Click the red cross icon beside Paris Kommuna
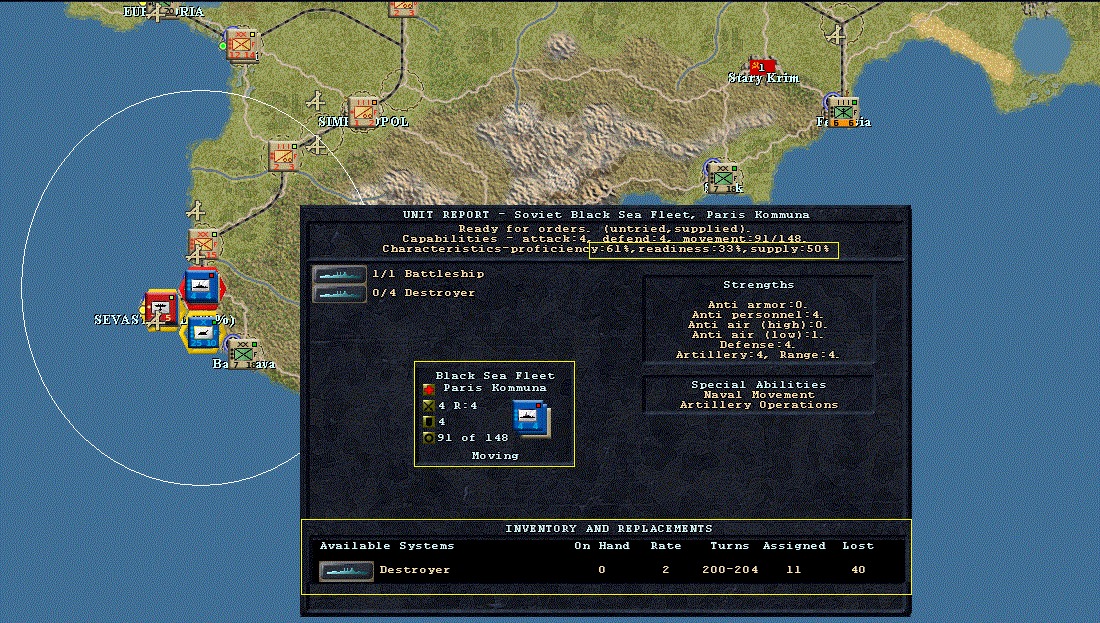Screen dimensions: 1100x623 (429, 389)
